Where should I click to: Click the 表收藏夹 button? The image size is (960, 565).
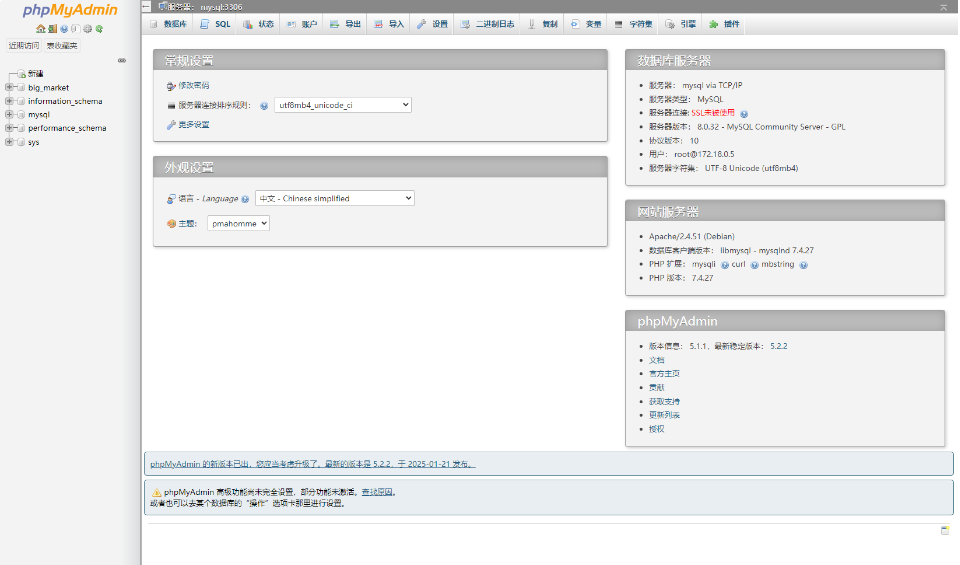coord(62,45)
